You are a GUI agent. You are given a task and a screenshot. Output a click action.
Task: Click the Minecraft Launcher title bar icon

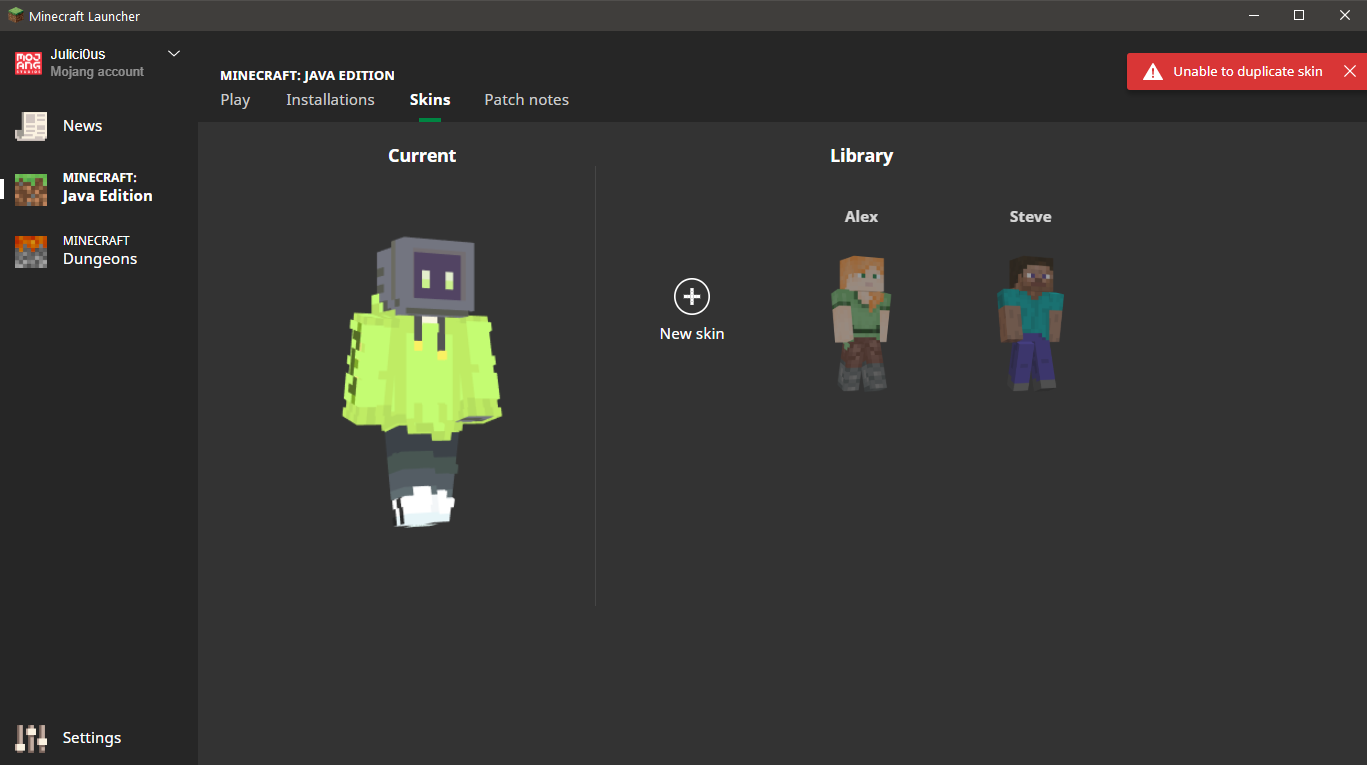(15, 16)
